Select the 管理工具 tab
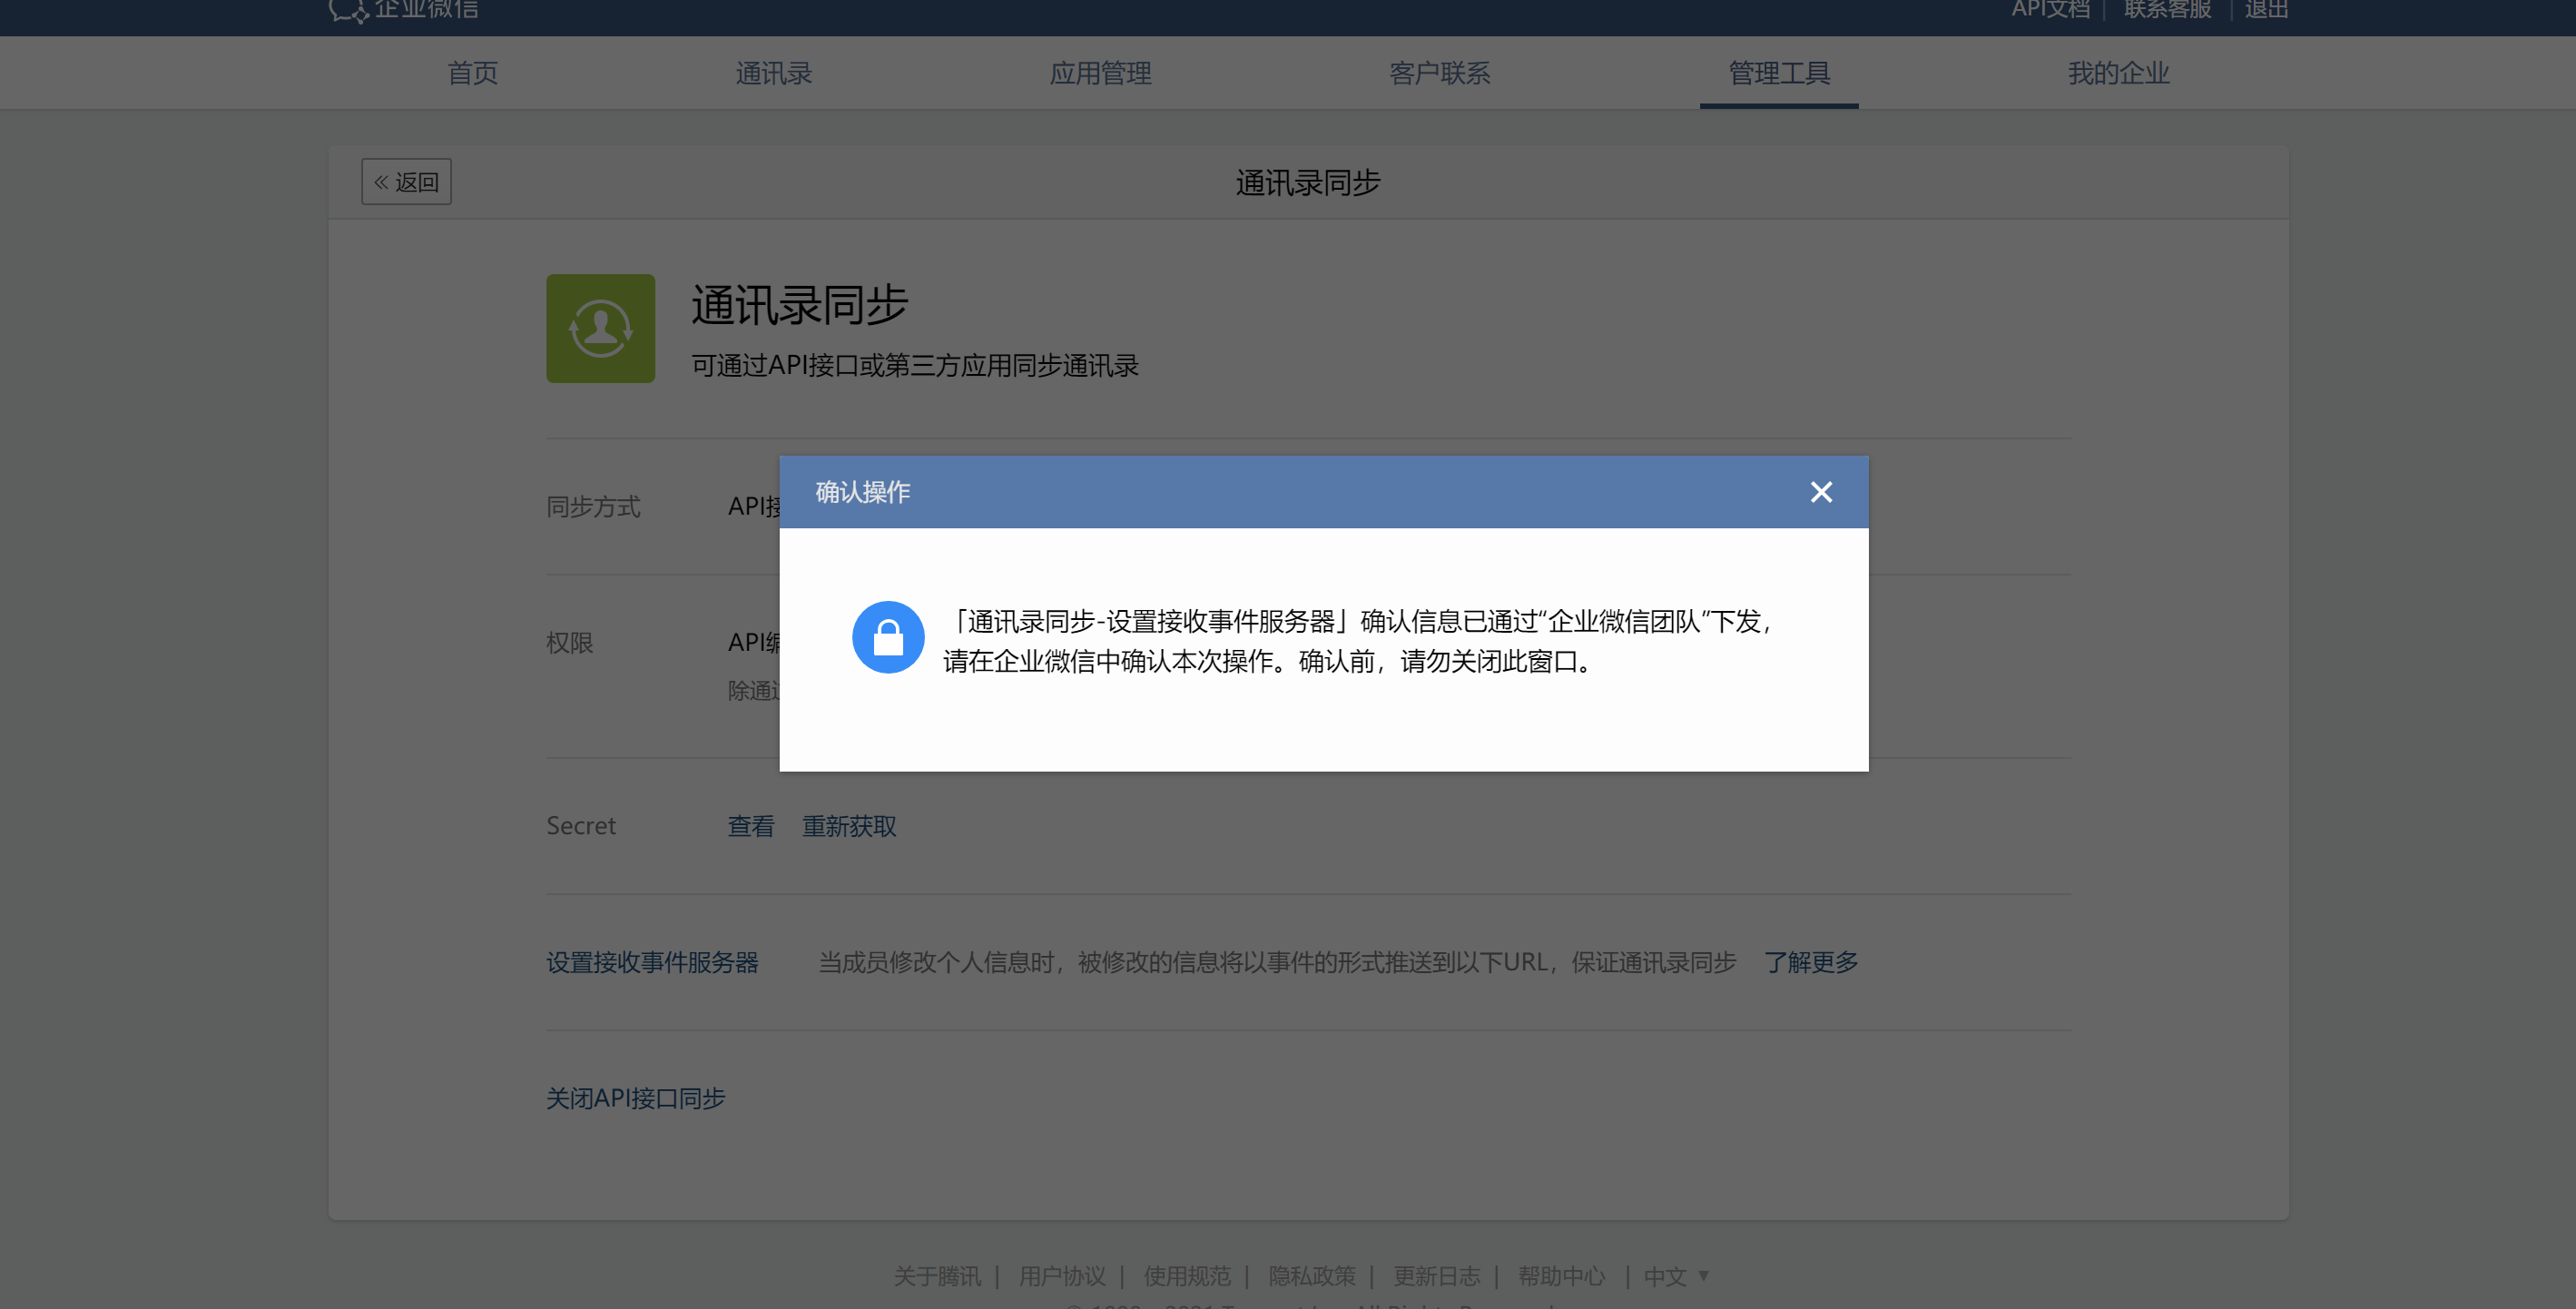Viewport: 2576px width, 1309px height. click(x=1778, y=73)
